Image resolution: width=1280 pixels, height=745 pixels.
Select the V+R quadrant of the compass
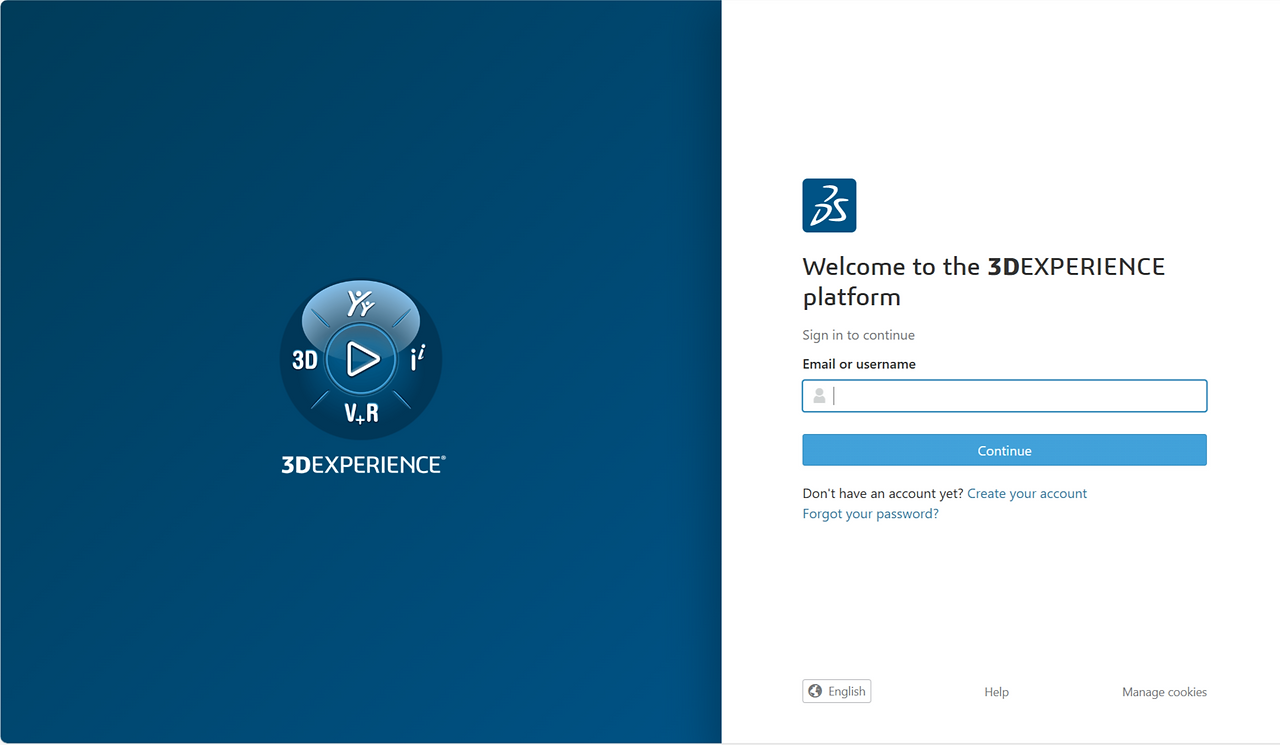pyautogui.click(x=361, y=412)
